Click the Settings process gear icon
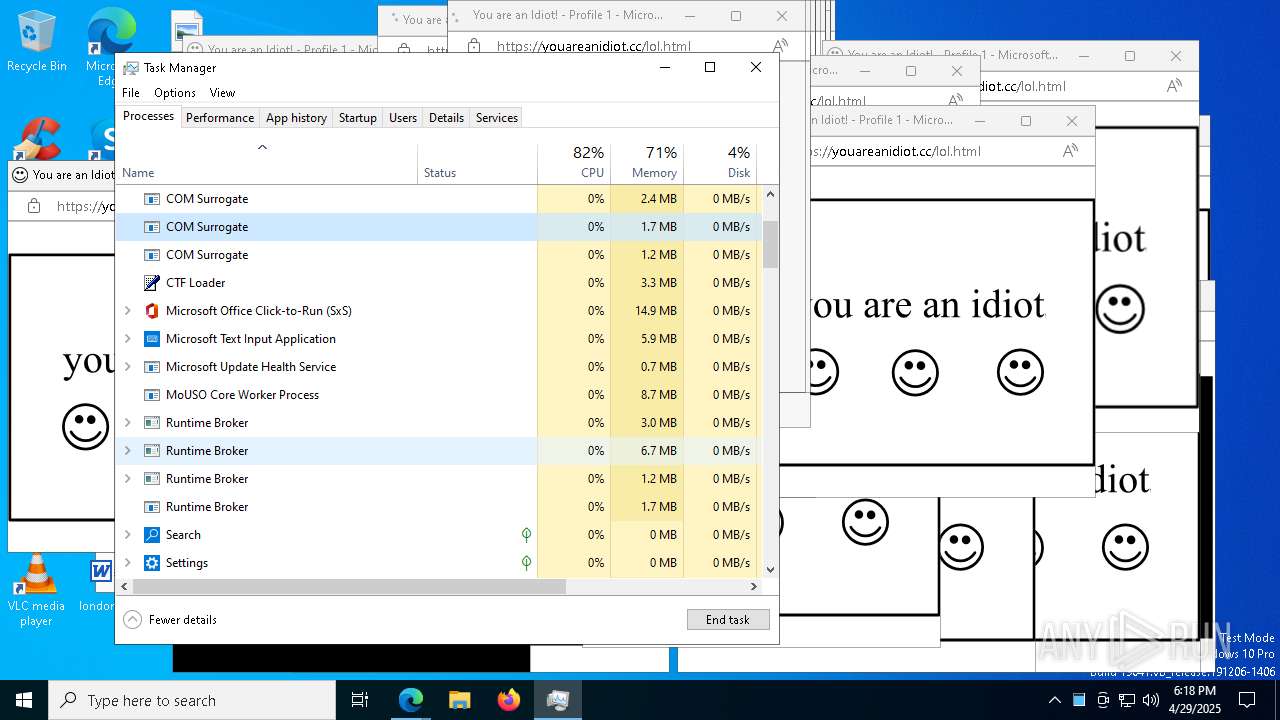 pyautogui.click(x=152, y=563)
